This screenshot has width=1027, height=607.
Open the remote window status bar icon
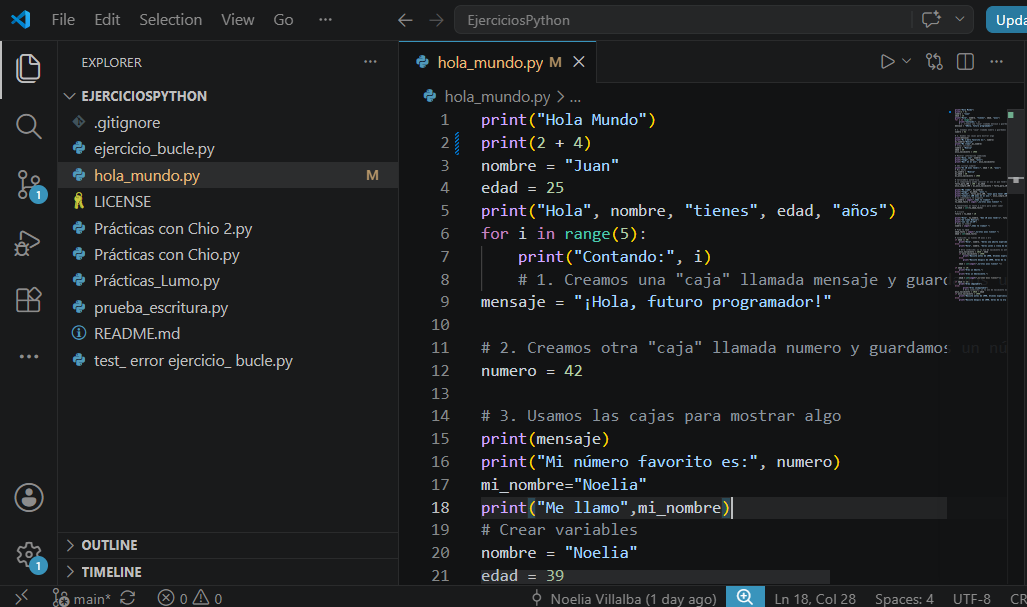[21, 597]
